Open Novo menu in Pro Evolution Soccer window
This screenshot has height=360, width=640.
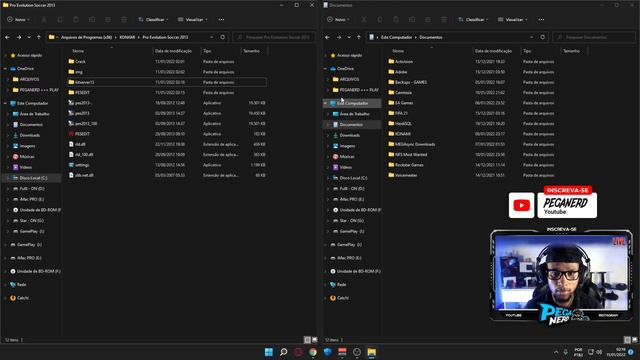pos(18,20)
